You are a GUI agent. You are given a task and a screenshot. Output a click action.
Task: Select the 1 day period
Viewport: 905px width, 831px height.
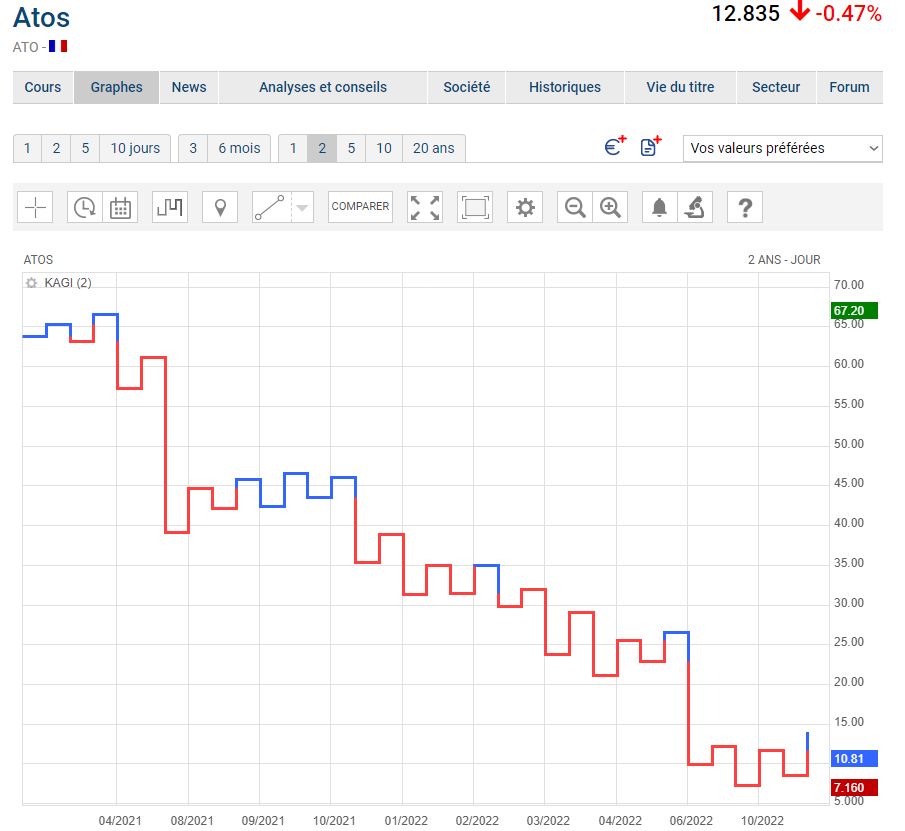27,148
